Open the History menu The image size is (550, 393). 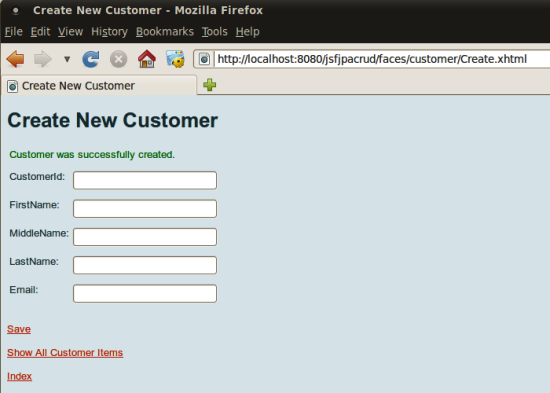[x=109, y=32]
